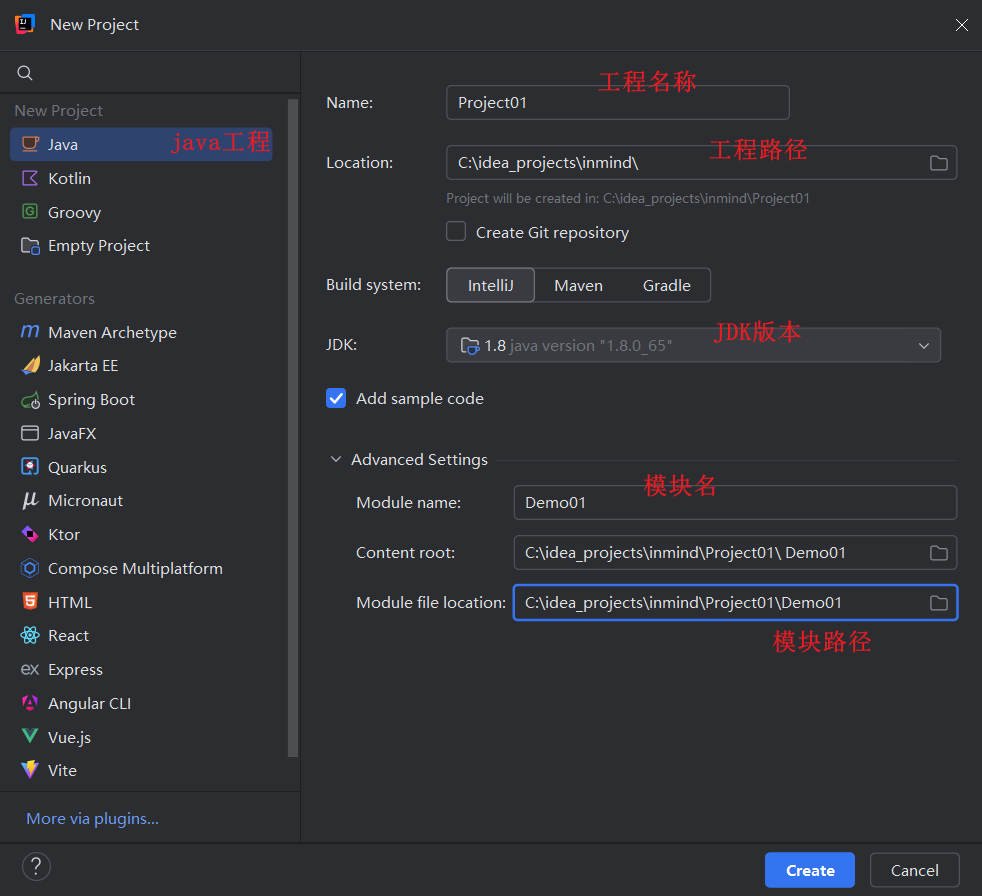The width and height of the screenshot is (982, 896).
Task: Choose Jakarta EE generator
Action: point(142,366)
